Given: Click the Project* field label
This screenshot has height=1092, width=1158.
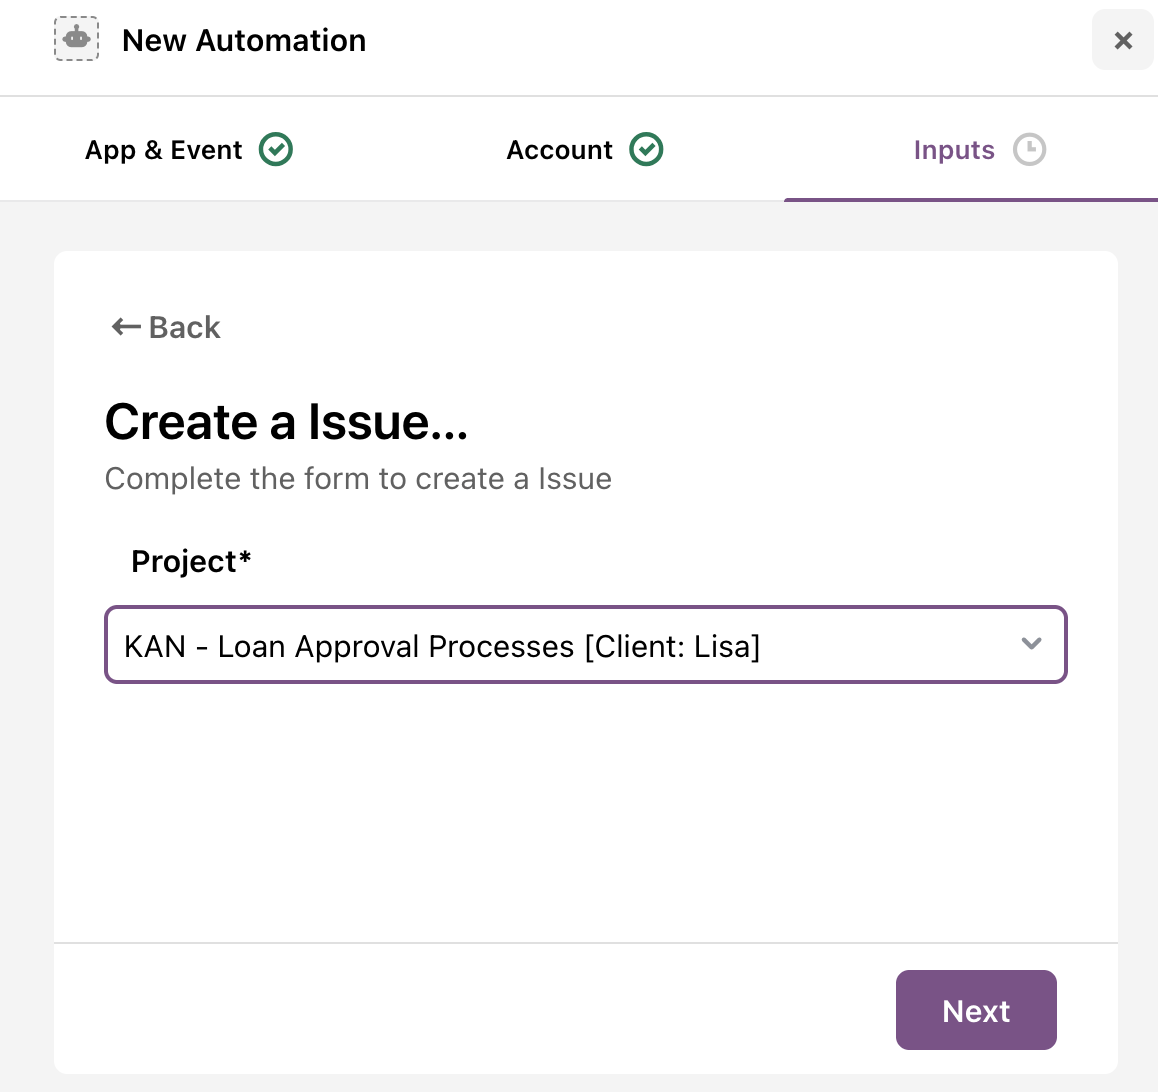Looking at the screenshot, I should tap(191, 561).
